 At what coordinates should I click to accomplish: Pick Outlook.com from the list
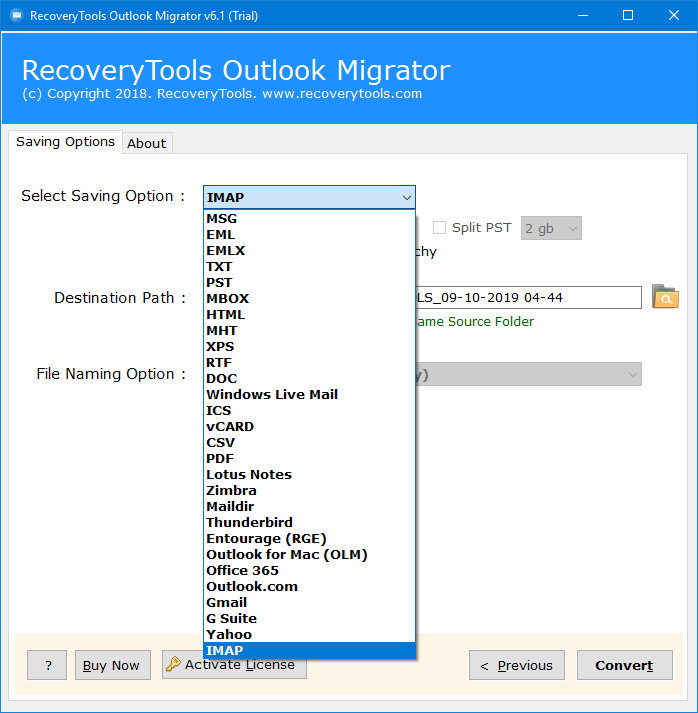309,587
